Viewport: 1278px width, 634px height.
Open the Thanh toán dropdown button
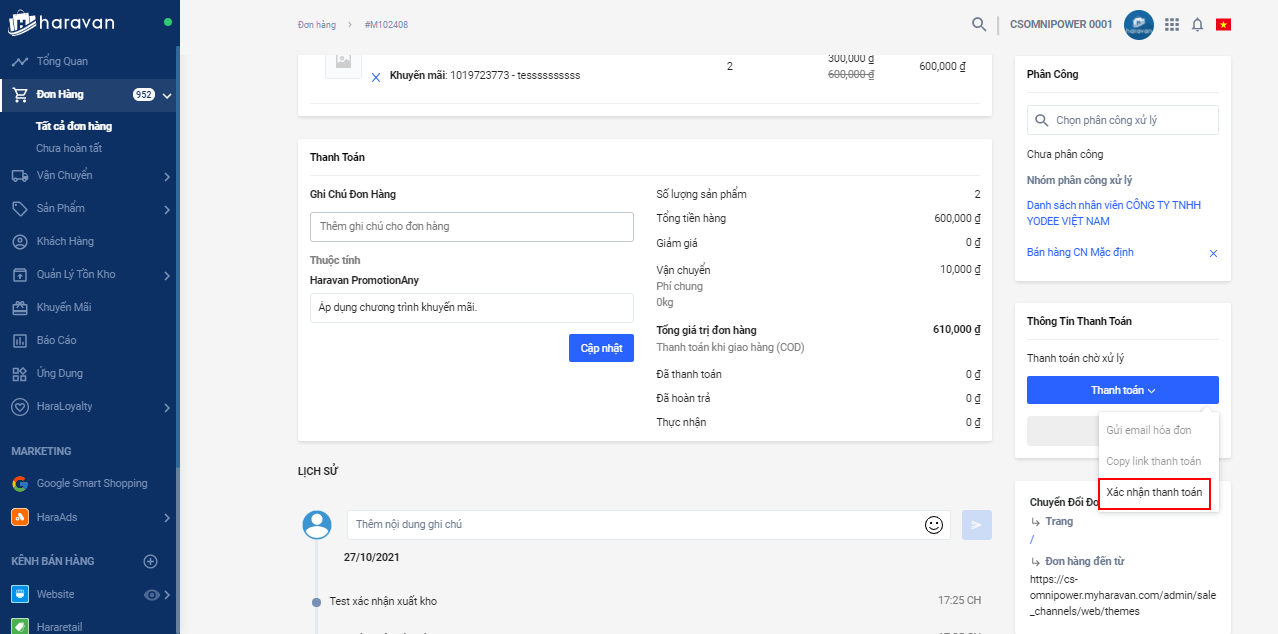pyautogui.click(x=1122, y=390)
